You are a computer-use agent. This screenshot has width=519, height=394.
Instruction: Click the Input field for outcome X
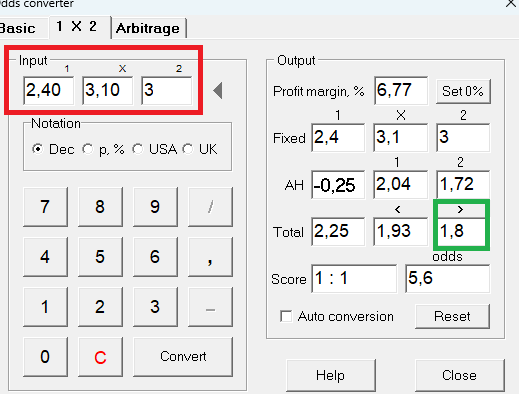tap(107, 90)
